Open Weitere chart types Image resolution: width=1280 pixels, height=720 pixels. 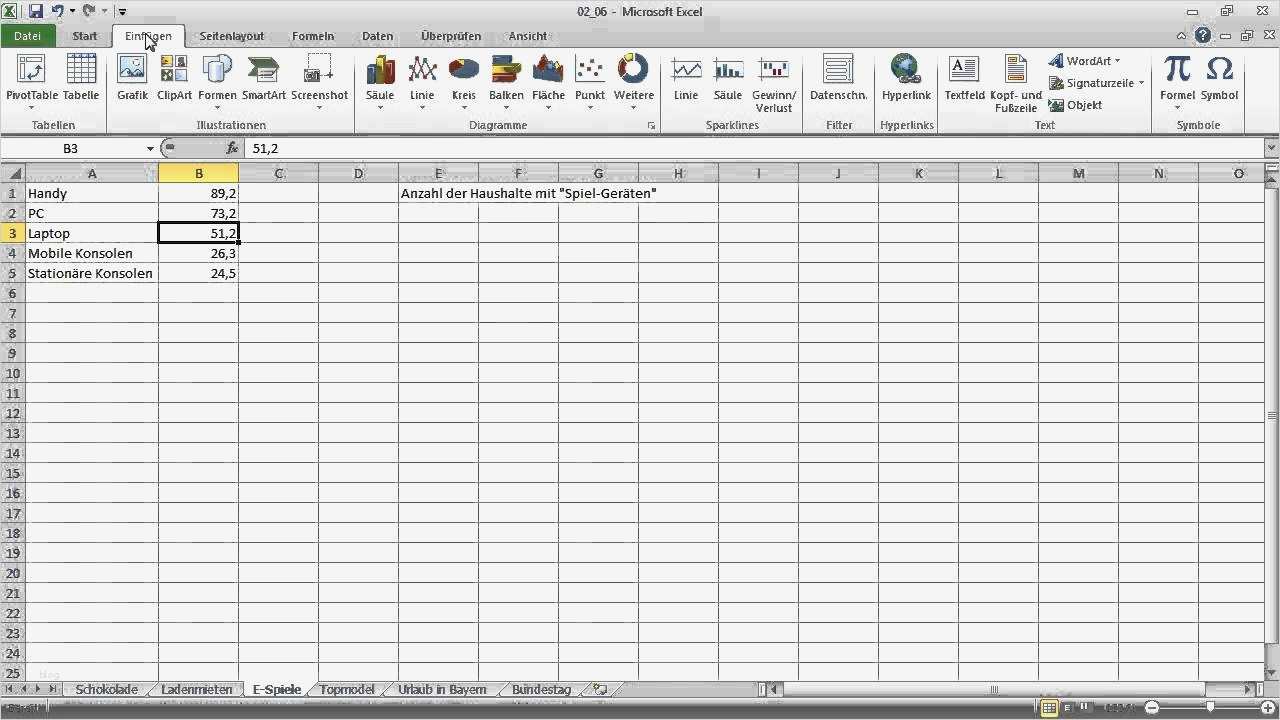tap(634, 80)
